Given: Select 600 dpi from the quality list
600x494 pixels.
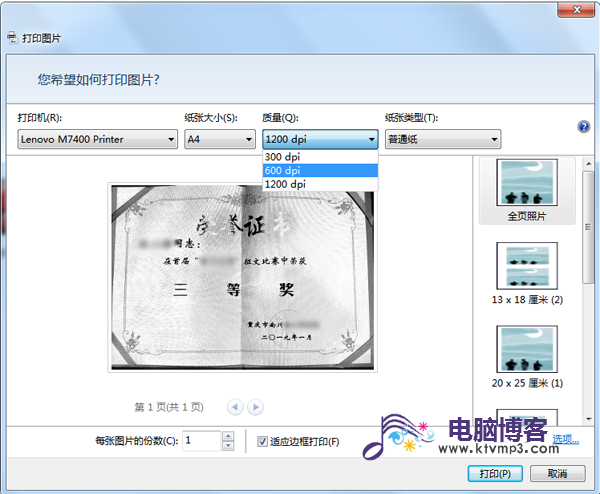Looking at the screenshot, I should 320,171.
